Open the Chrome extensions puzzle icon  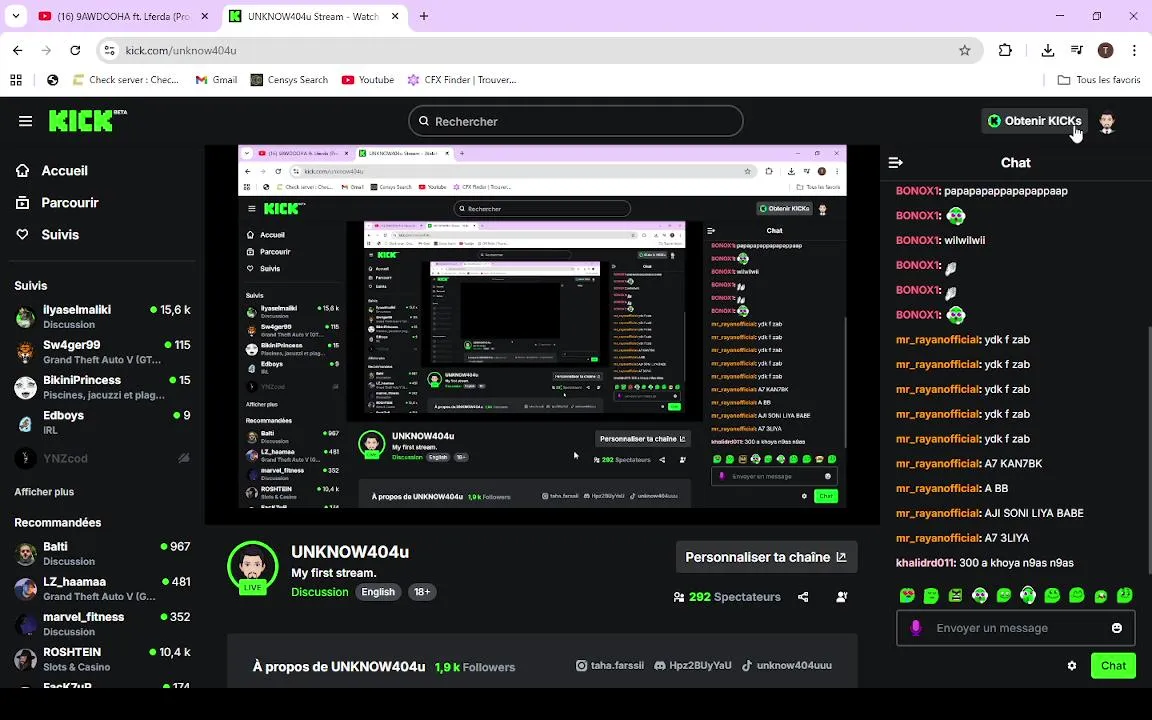tap(1005, 50)
